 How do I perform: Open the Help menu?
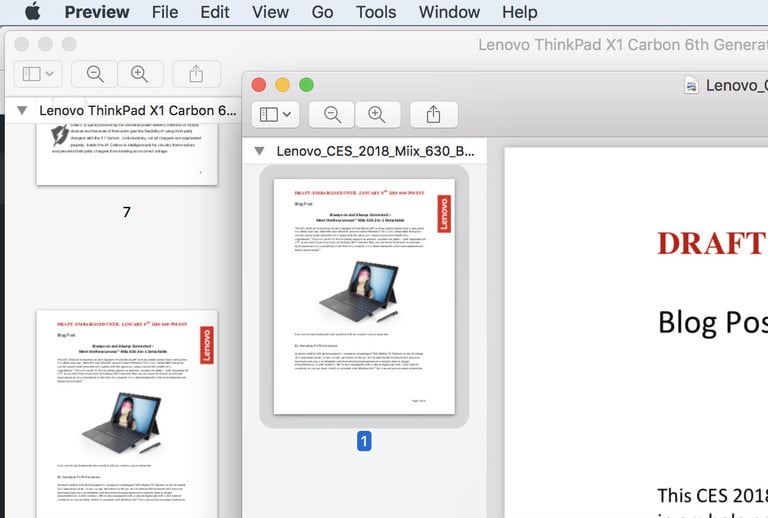point(520,12)
